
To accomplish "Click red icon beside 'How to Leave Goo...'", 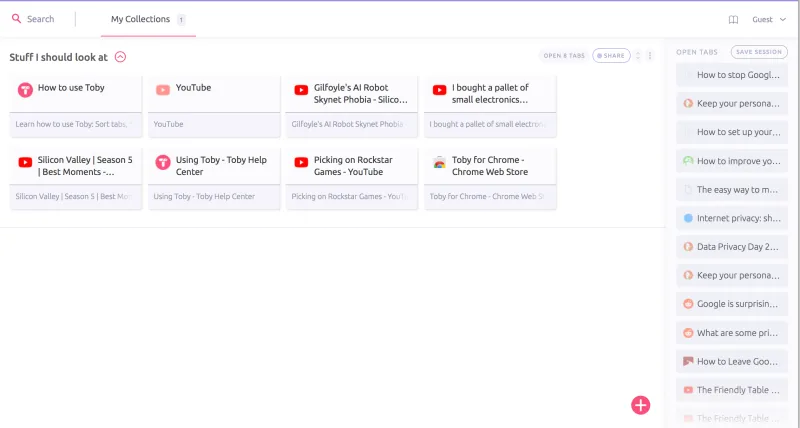I will click(x=688, y=361).
